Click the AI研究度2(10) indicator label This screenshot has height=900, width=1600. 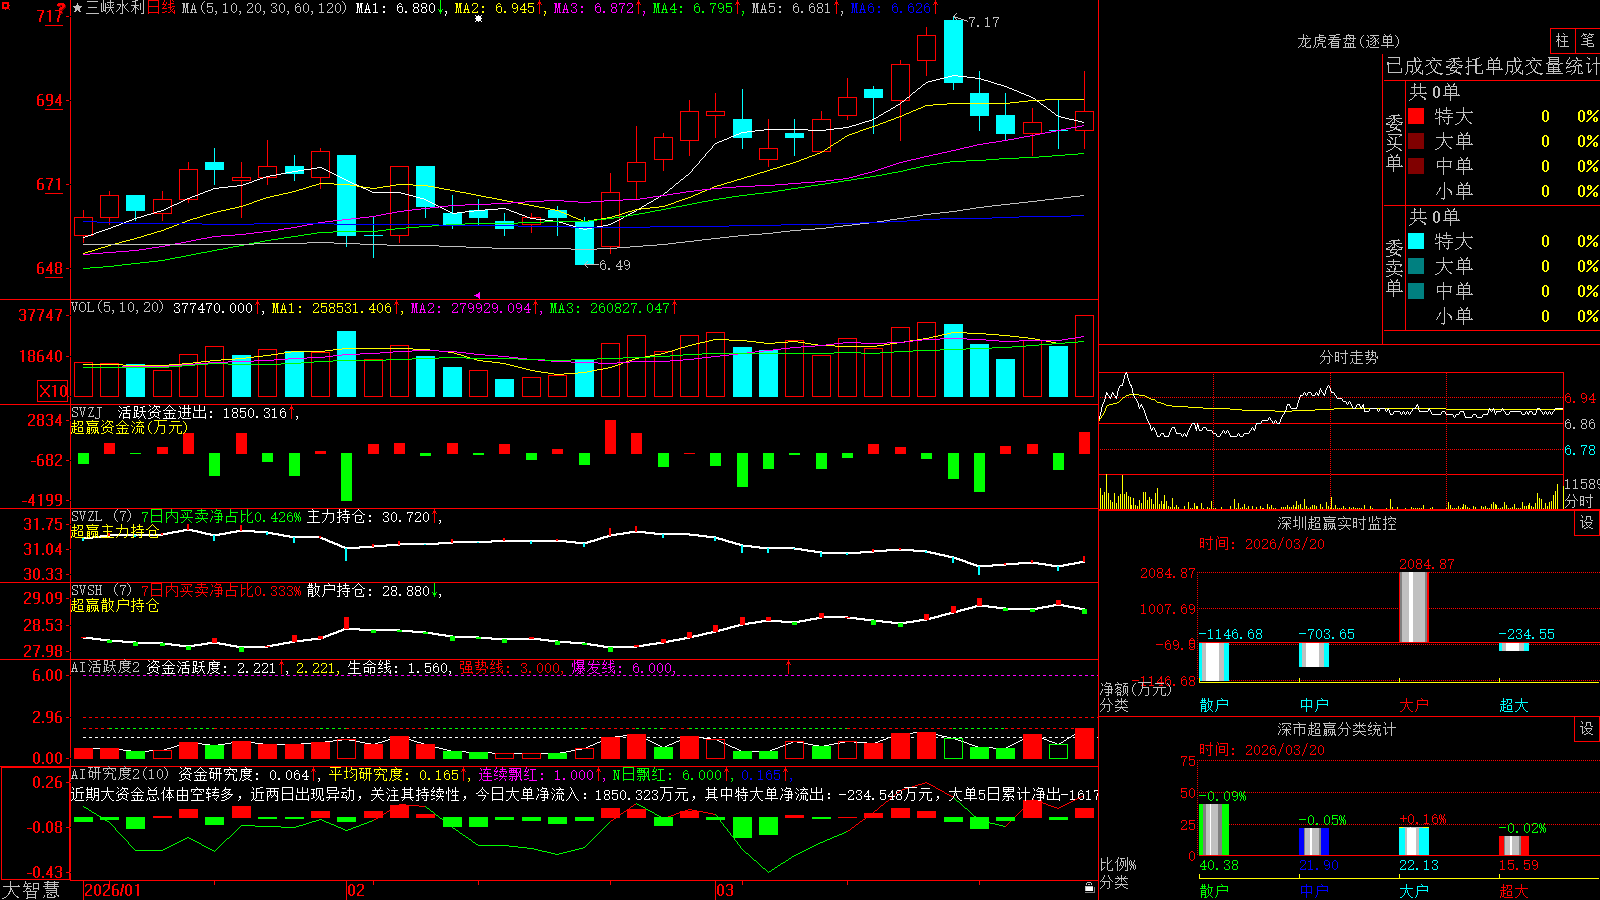click(120, 774)
